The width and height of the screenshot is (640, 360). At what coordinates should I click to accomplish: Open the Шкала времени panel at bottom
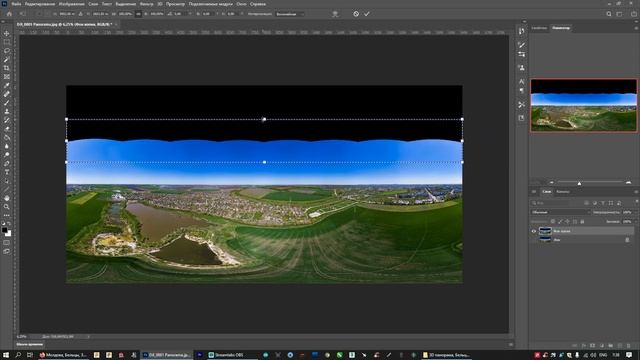tap(30, 344)
